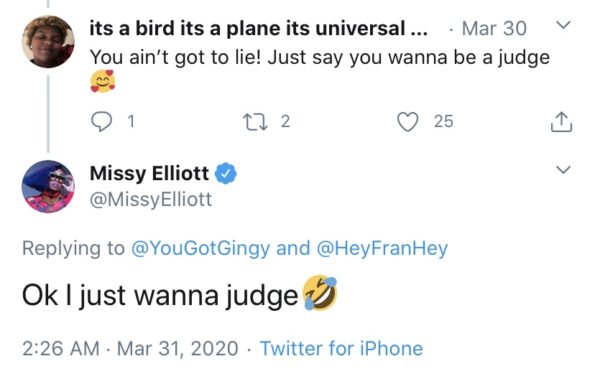Retweet the judge reply tweet
The height and width of the screenshot is (374, 595).
[255, 122]
